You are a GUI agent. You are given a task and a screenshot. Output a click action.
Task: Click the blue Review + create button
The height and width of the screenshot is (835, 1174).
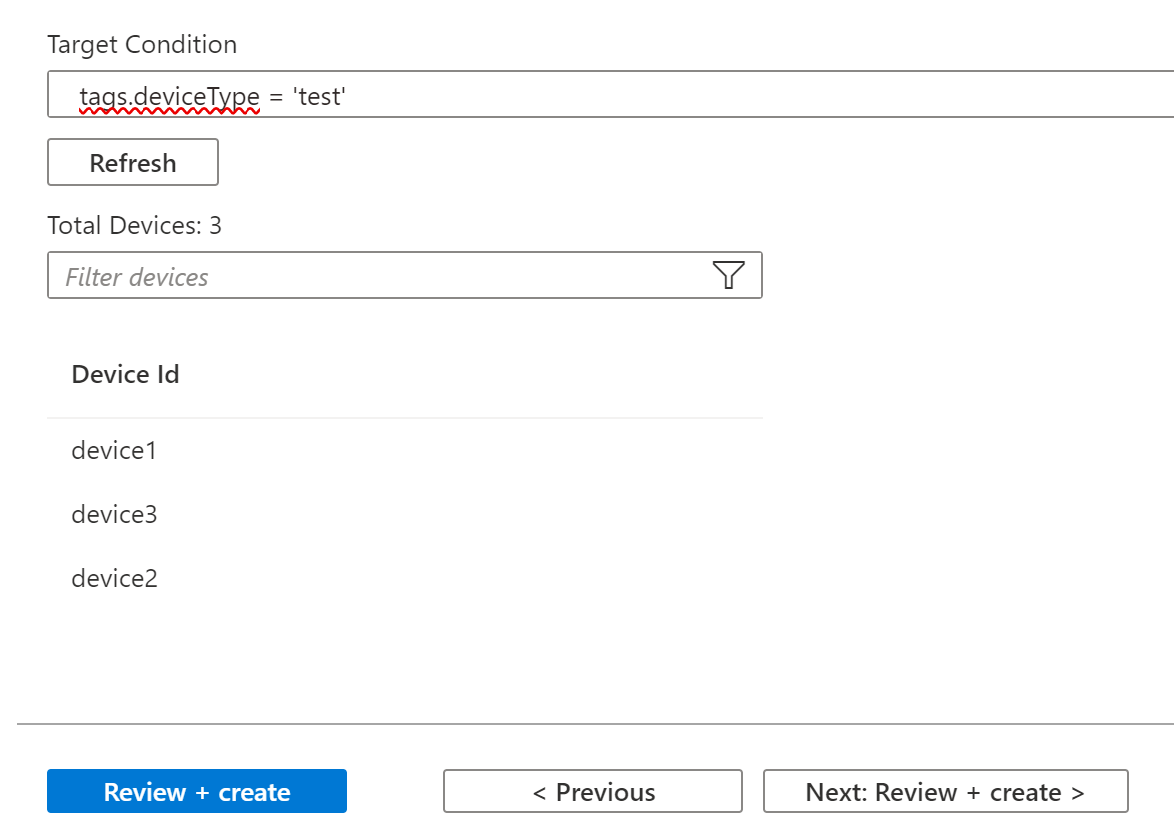click(196, 791)
